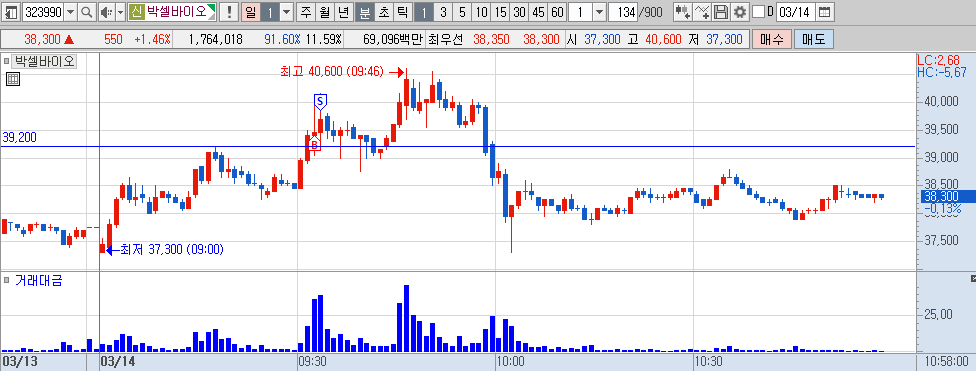Choose the 60-minute interval button
This screenshot has width=976, height=371.
[557, 12]
